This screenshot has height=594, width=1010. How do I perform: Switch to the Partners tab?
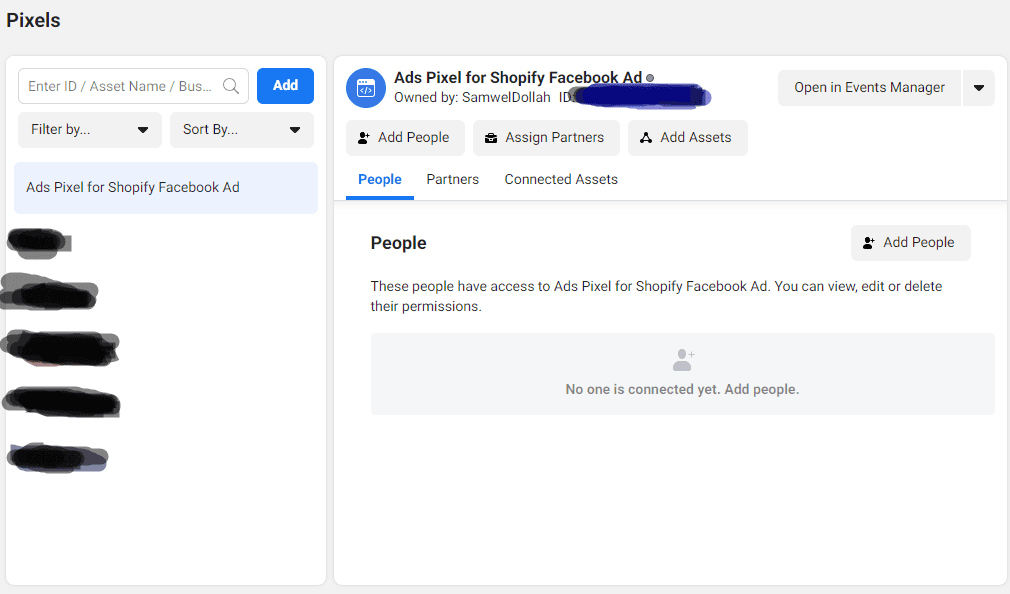pos(452,180)
